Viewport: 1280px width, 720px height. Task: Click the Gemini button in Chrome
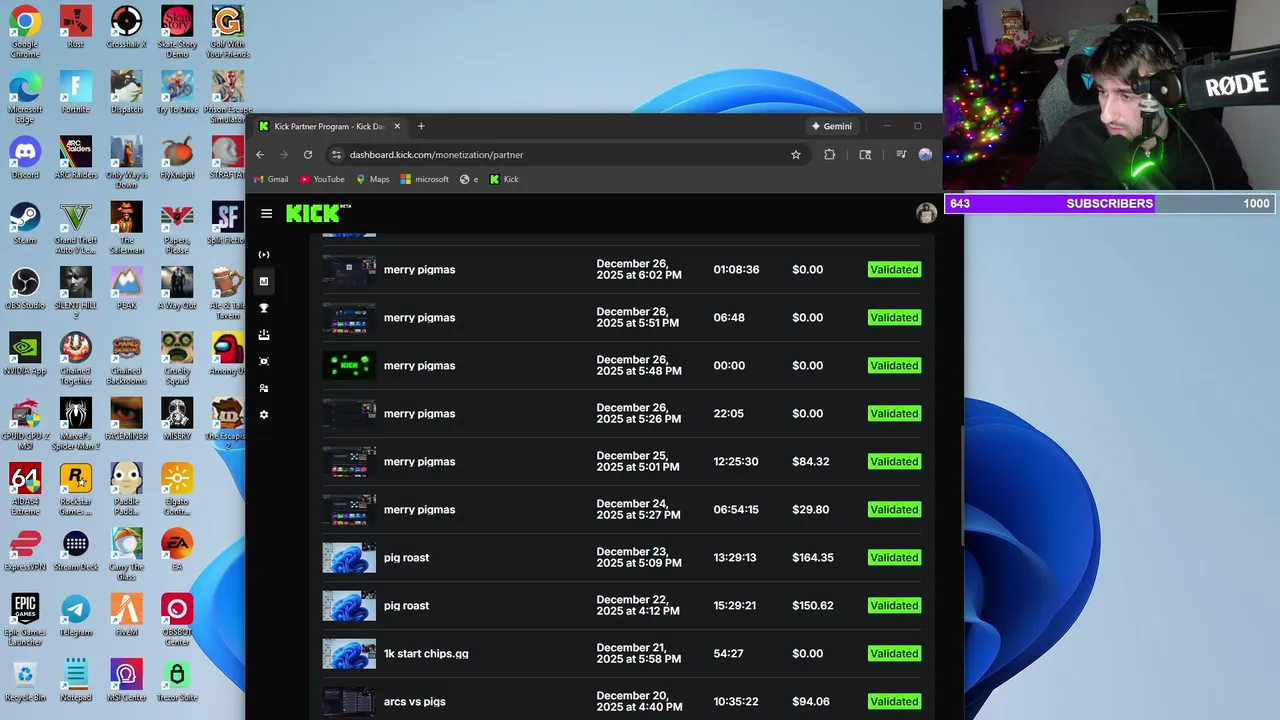click(832, 126)
